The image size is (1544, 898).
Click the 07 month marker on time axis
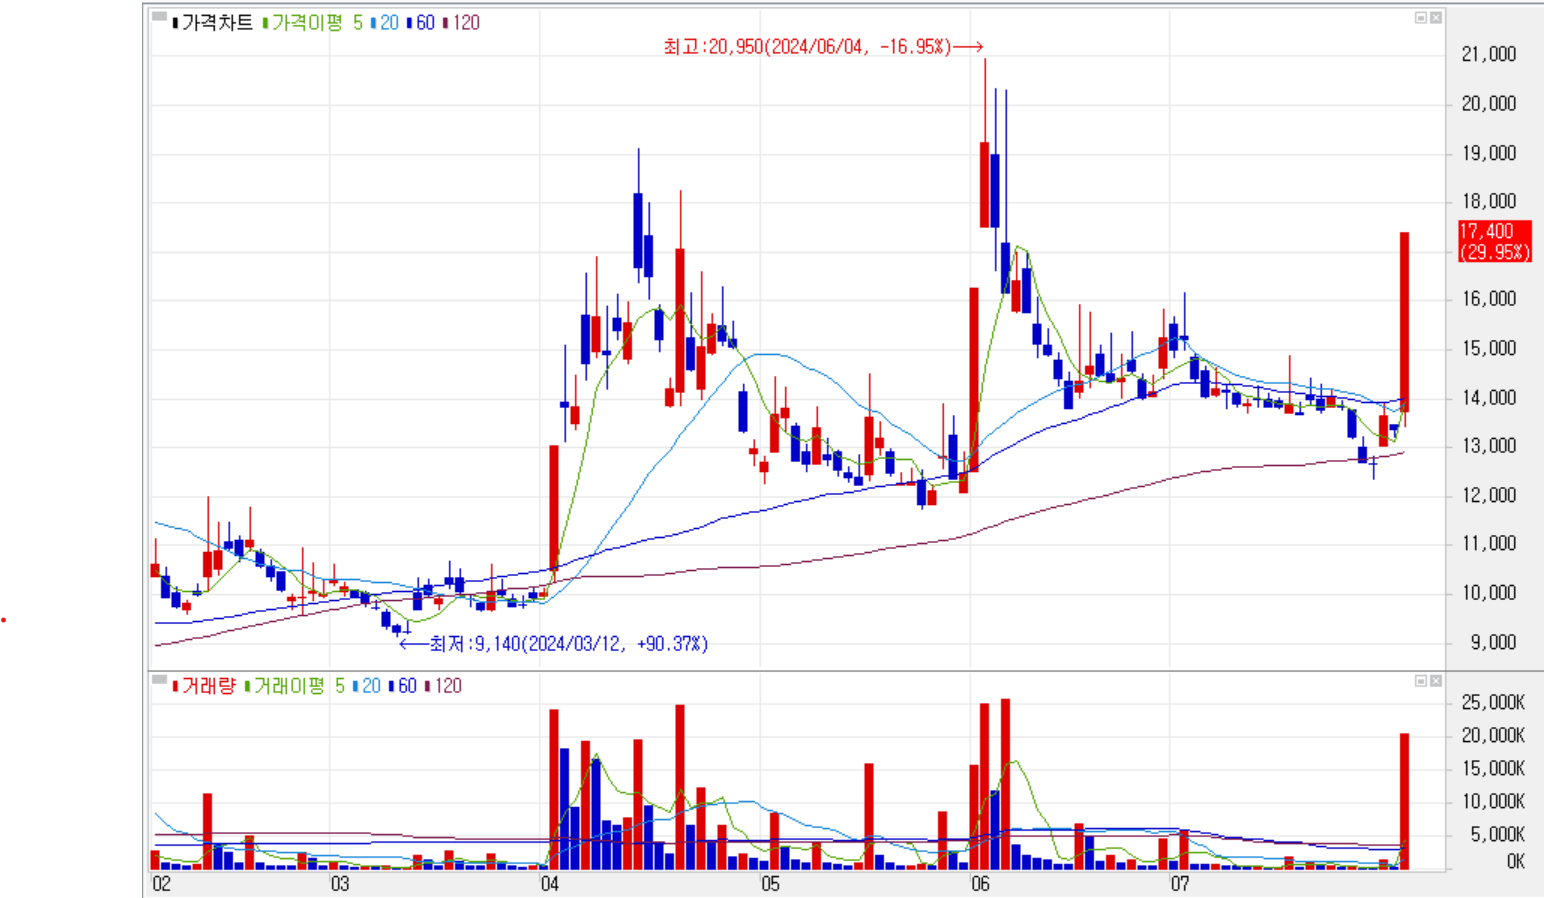(x=1180, y=884)
